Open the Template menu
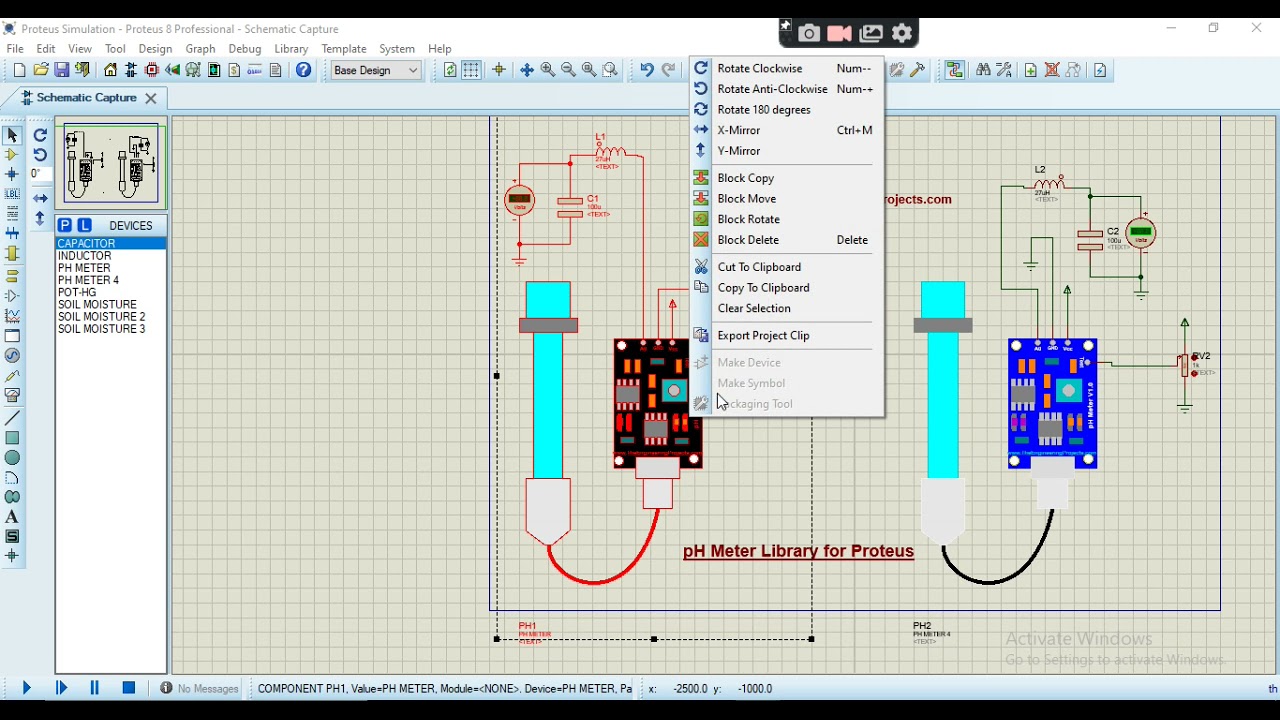 click(x=344, y=49)
